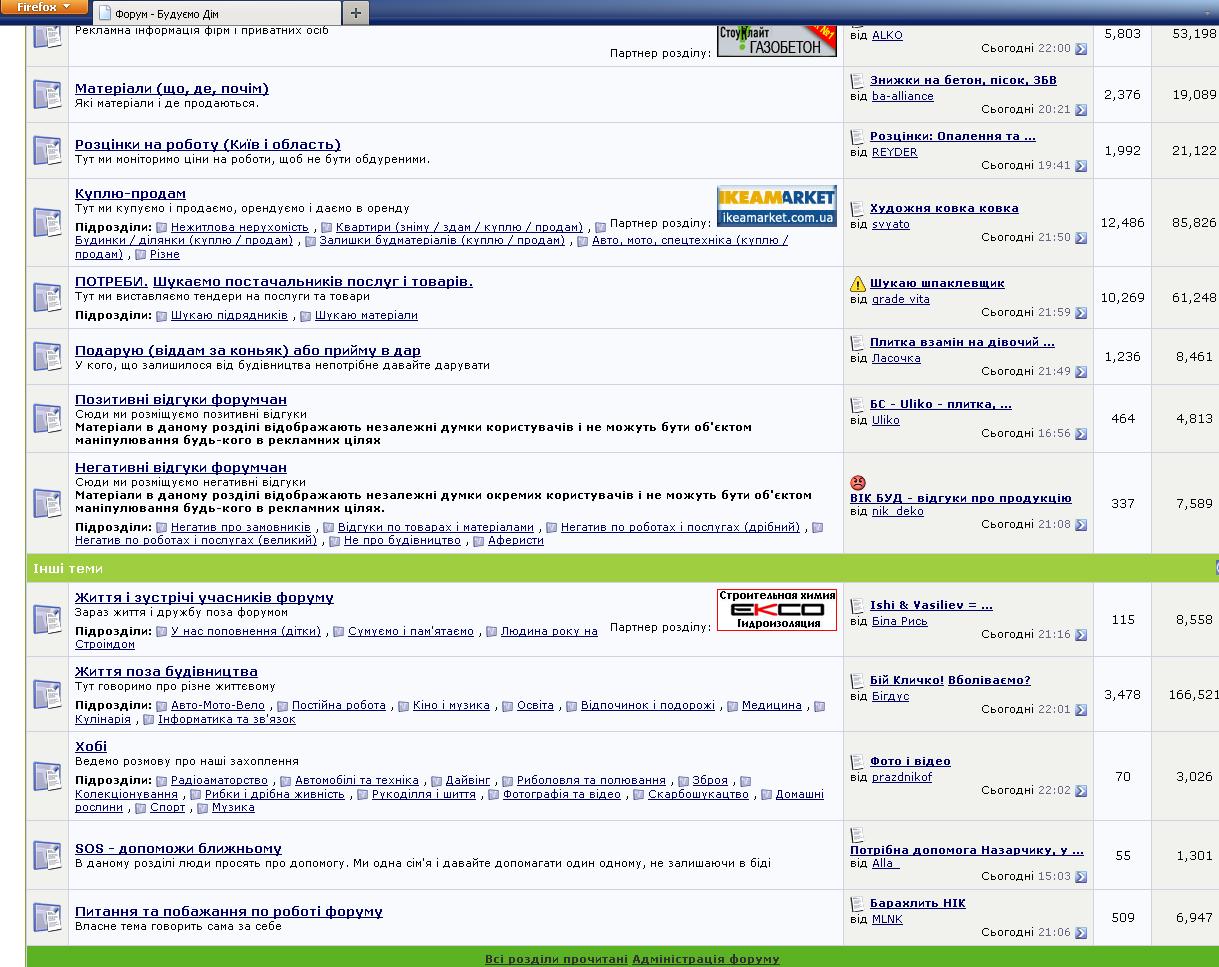Open the 'Куплю-продам' forum
Screen dimensions: 1219x967
pyautogui.click(x=130, y=193)
